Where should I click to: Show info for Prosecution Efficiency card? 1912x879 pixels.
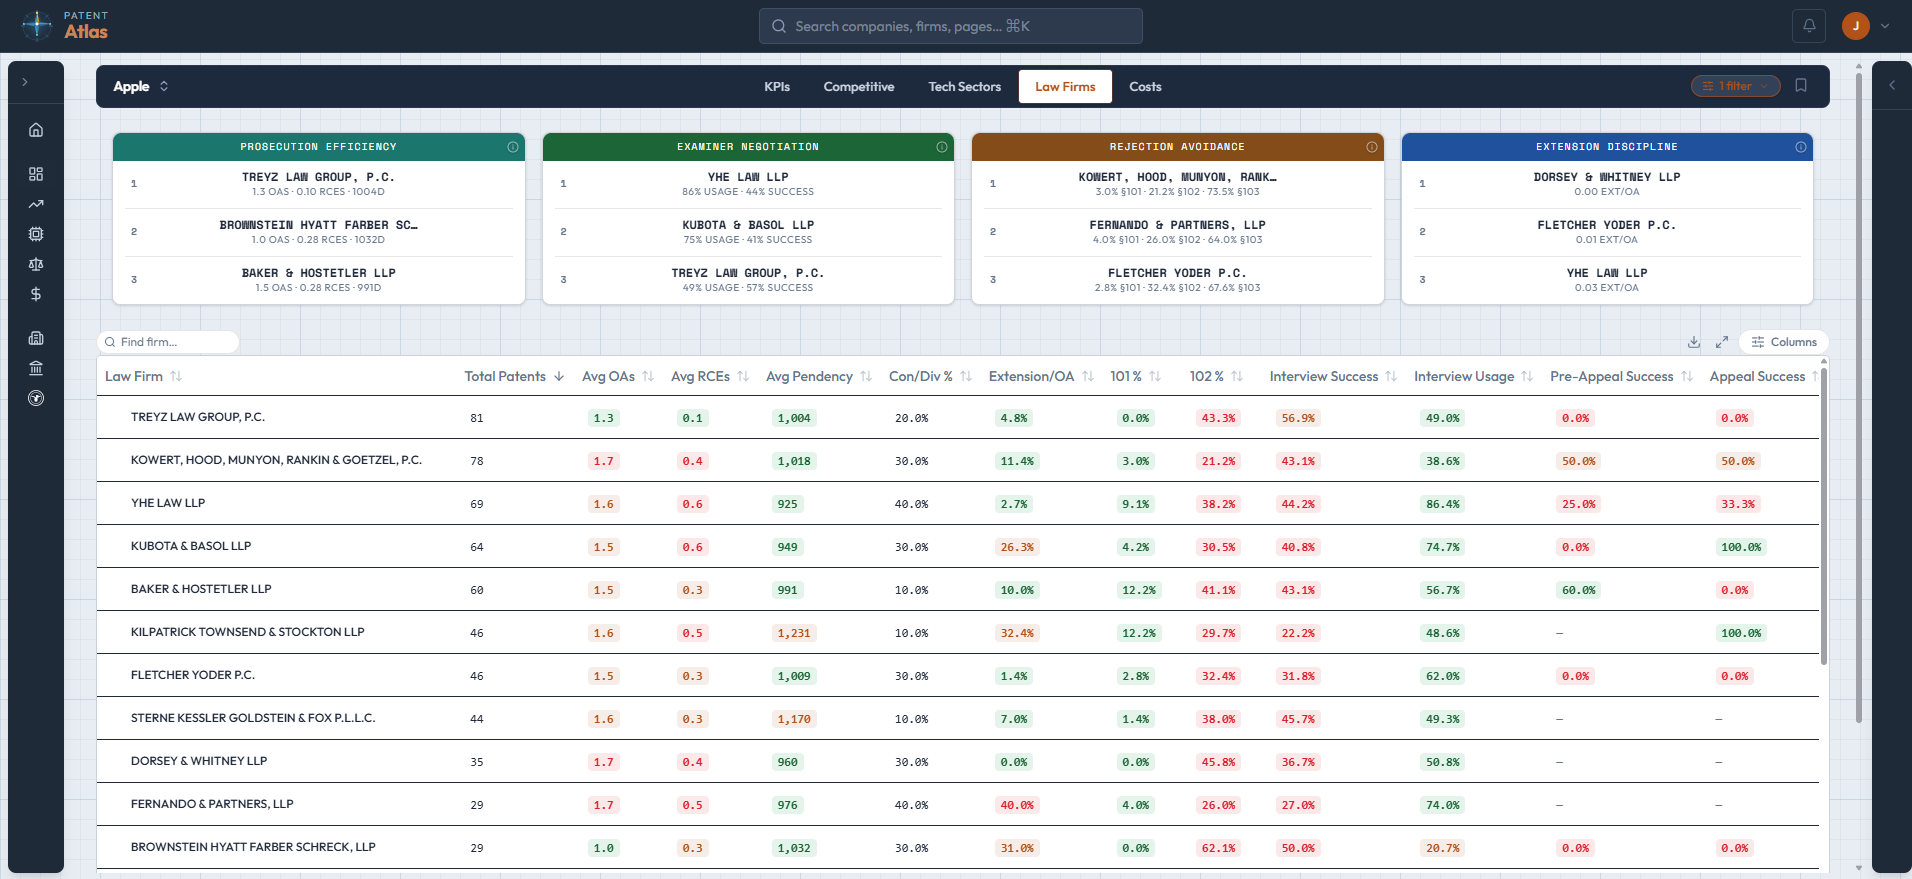pos(513,147)
